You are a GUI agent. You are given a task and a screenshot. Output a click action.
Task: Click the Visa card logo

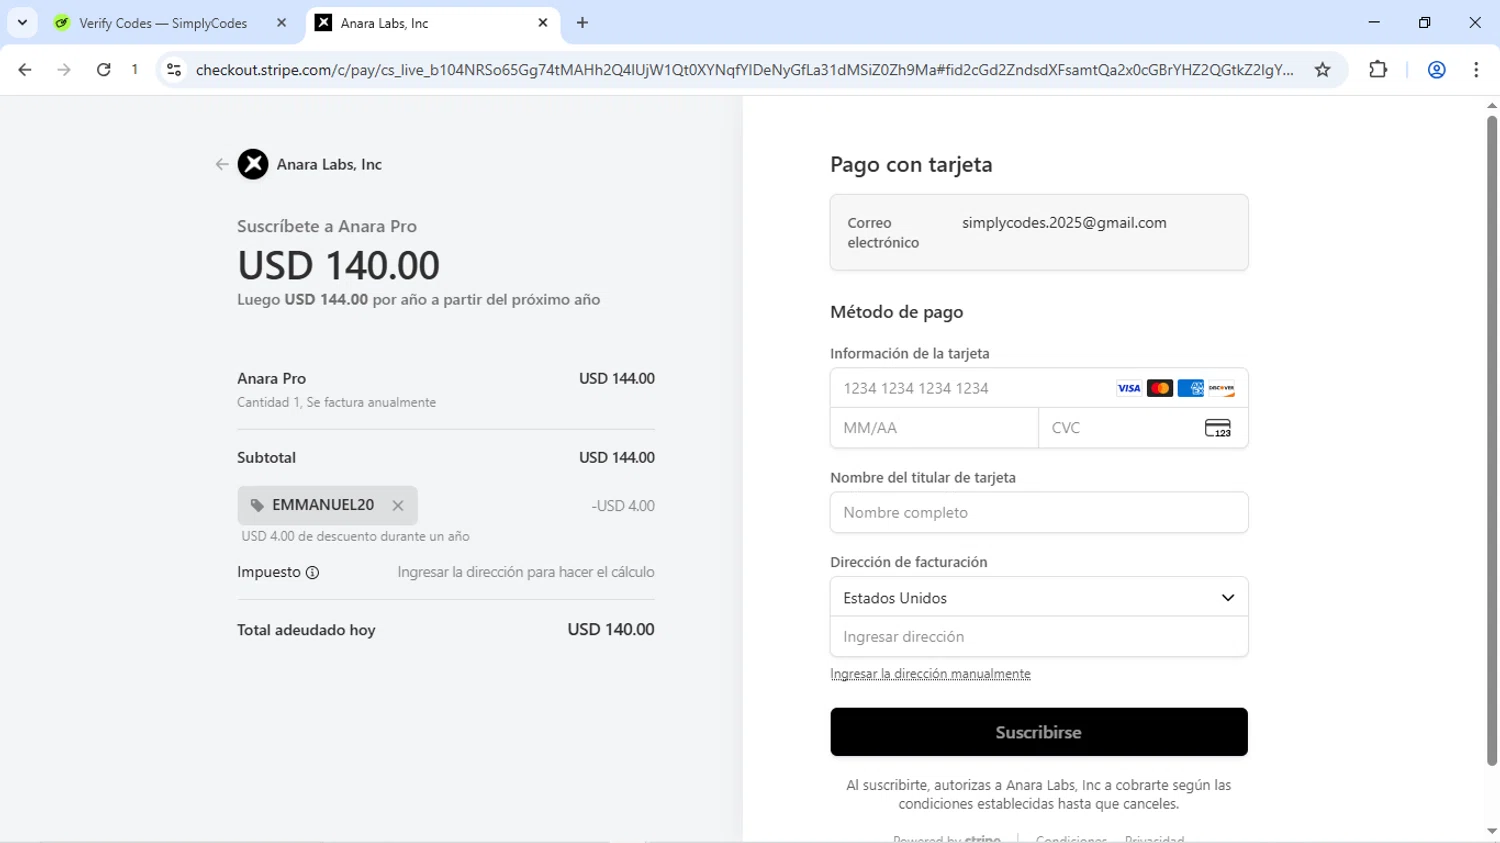click(x=1129, y=388)
